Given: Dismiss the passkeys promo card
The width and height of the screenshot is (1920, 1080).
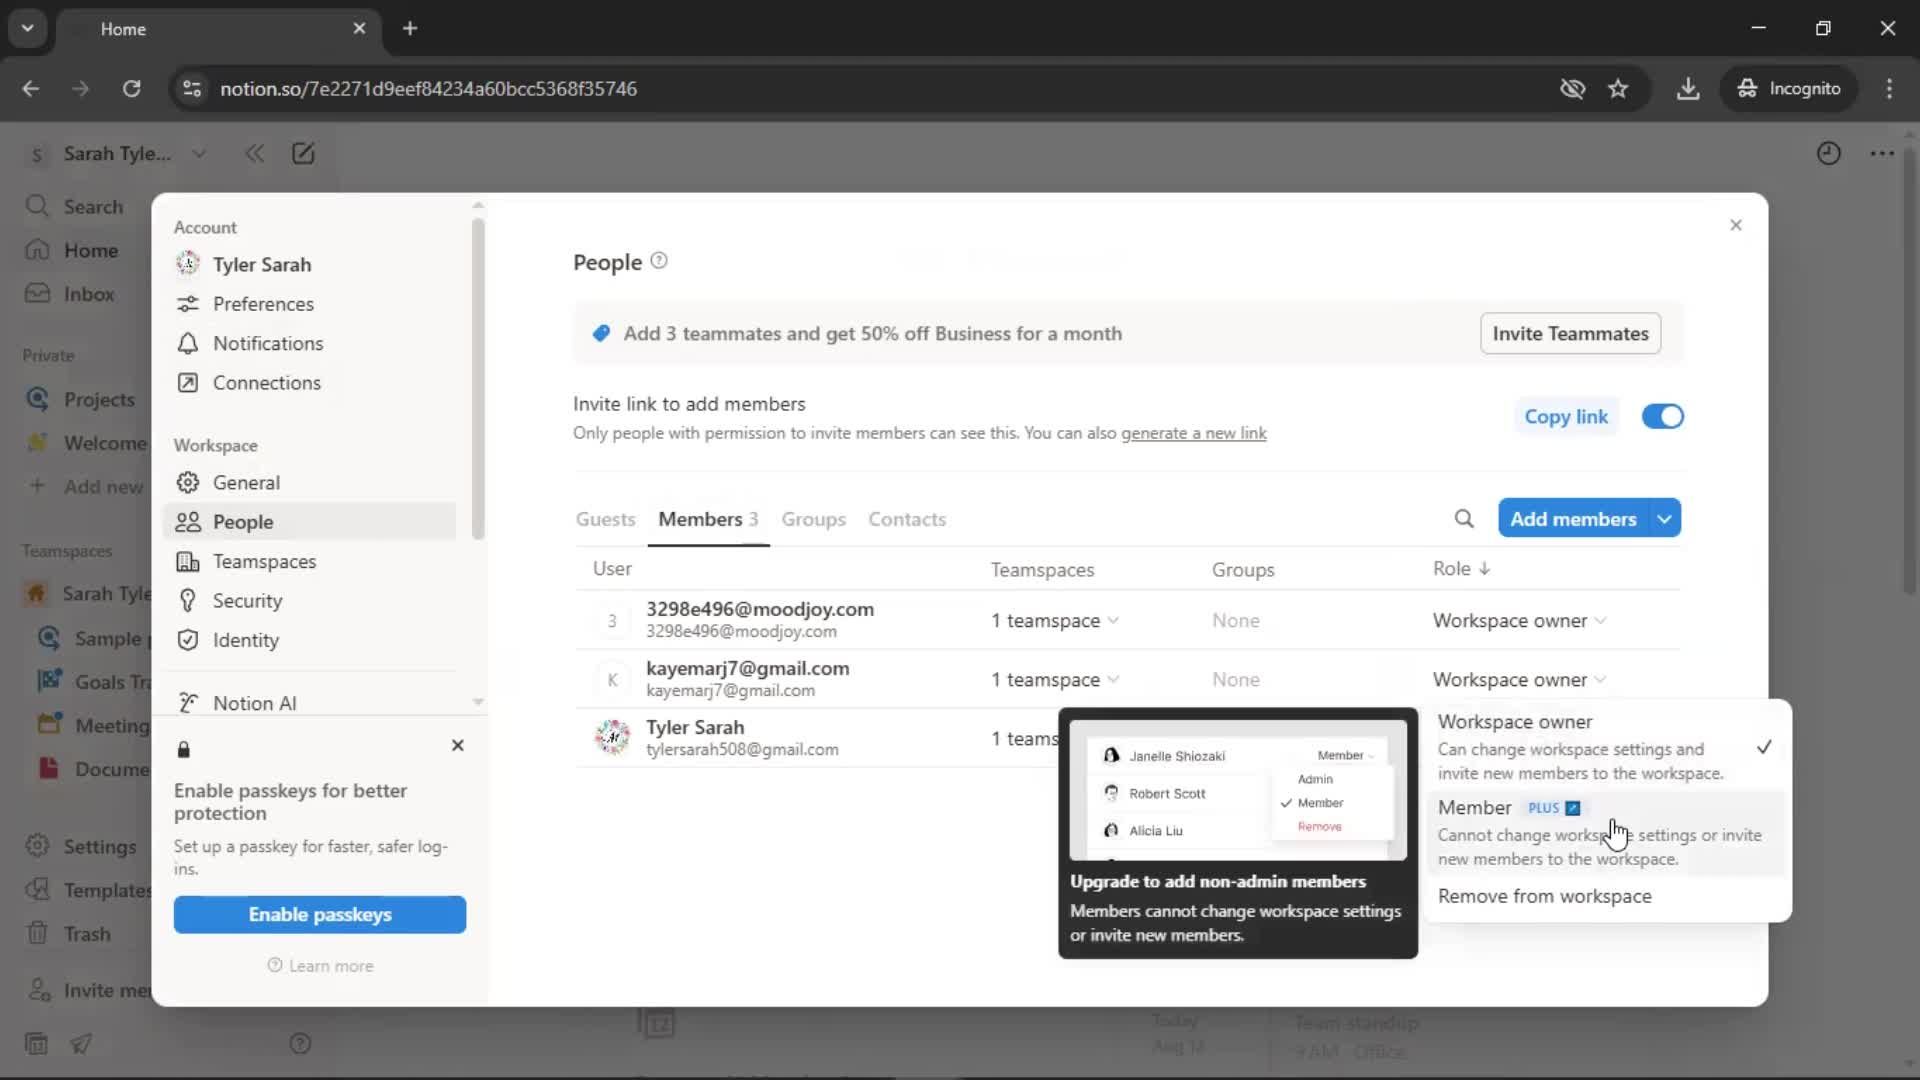Looking at the screenshot, I should [x=458, y=746].
